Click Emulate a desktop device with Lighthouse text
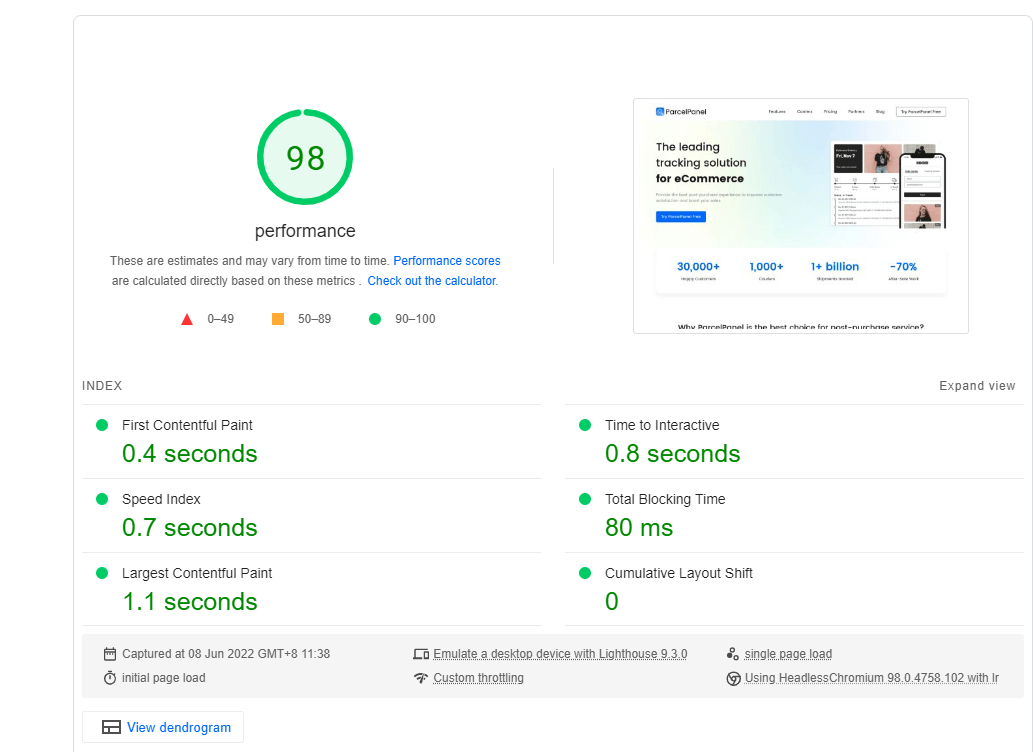This screenshot has width=1033, height=752. tap(560, 654)
